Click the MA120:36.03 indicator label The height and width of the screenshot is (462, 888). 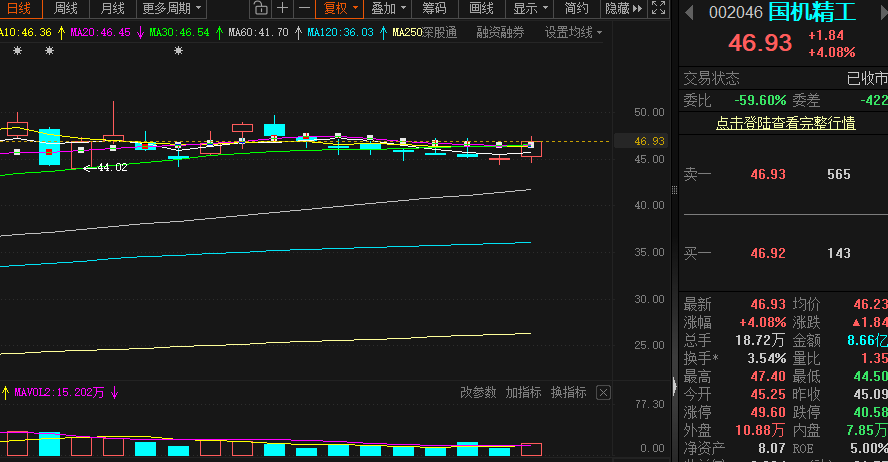[340, 33]
